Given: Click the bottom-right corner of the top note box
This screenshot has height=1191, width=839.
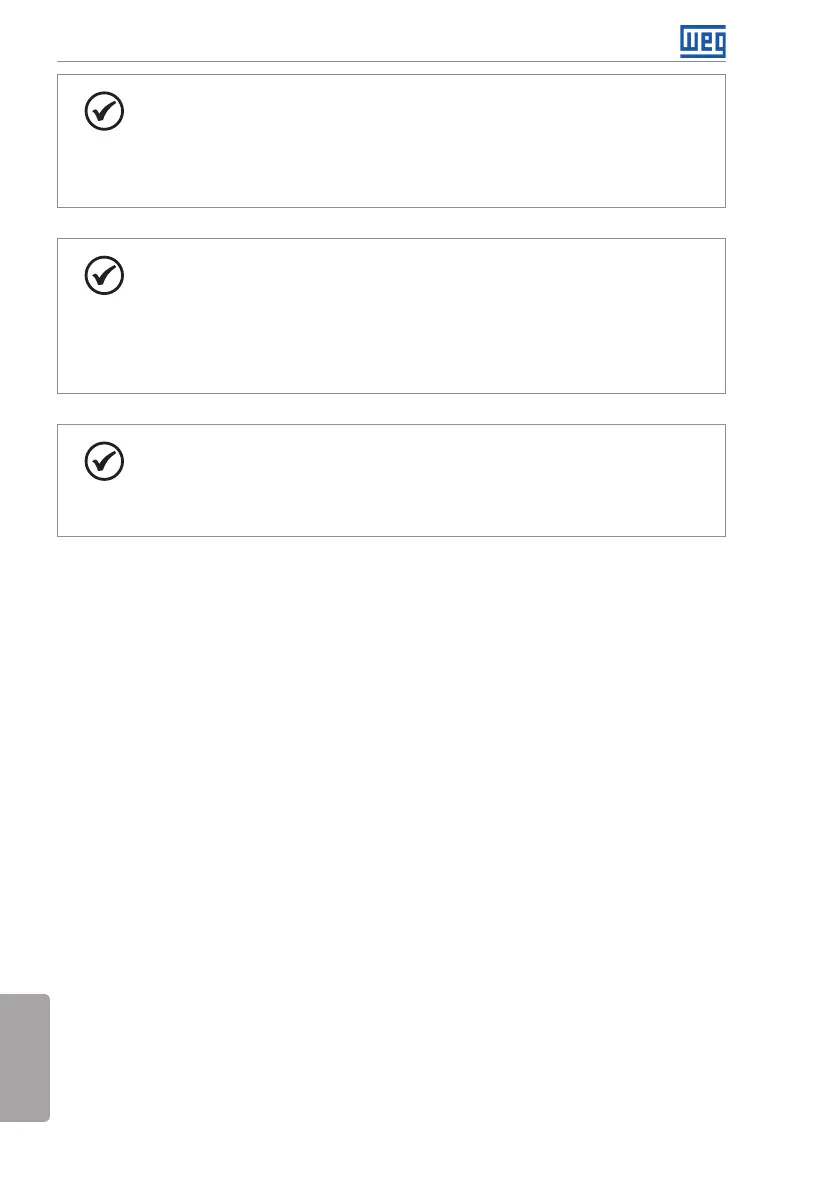Looking at the screenshot, I should click(724, 206).
